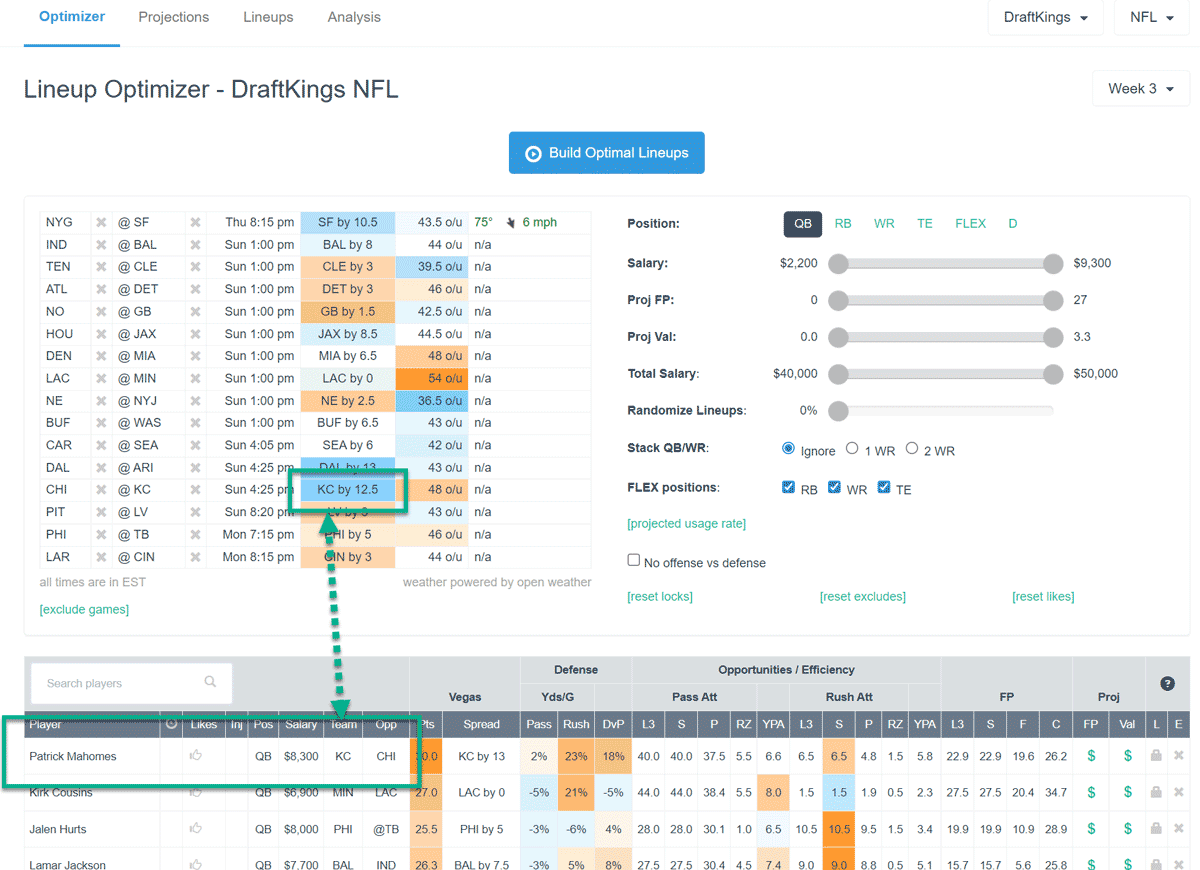
Task: Switch to the Analysis tab
Action: (x=354, y=17)
